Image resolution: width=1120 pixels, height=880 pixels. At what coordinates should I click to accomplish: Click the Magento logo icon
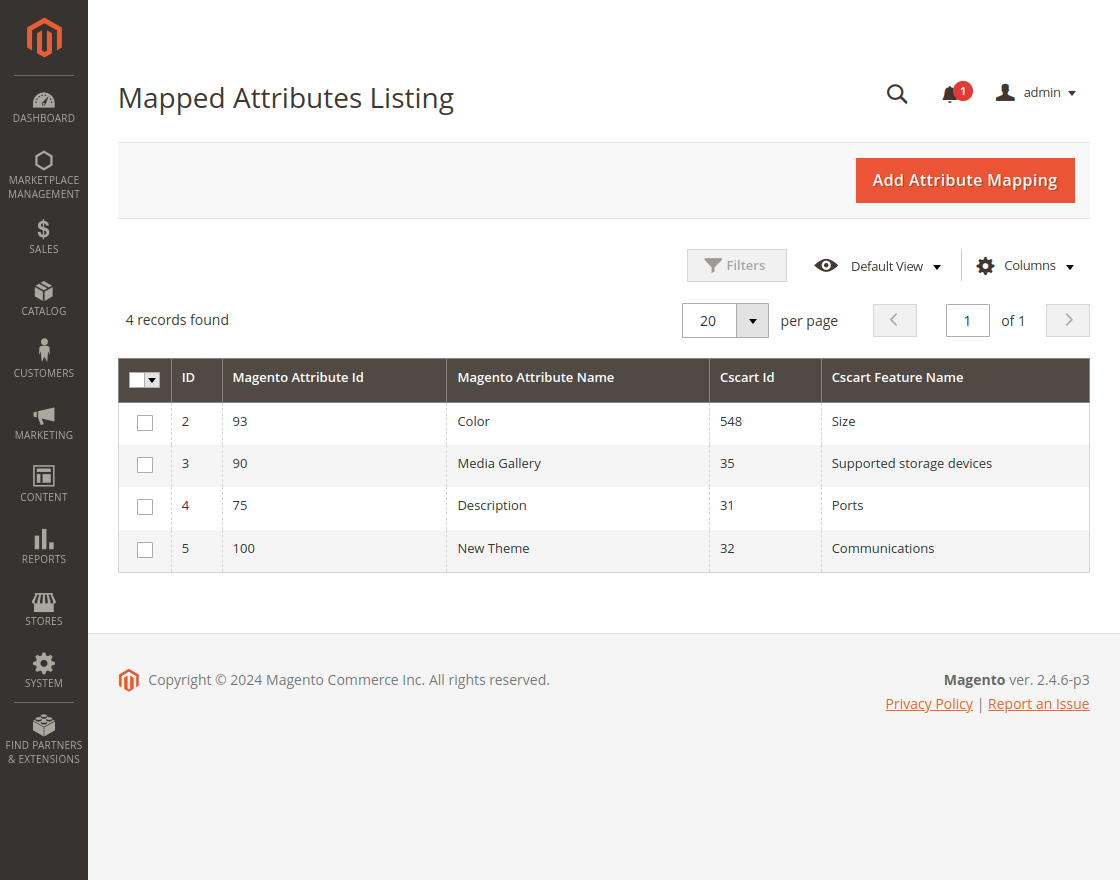[x=44, y=38]
